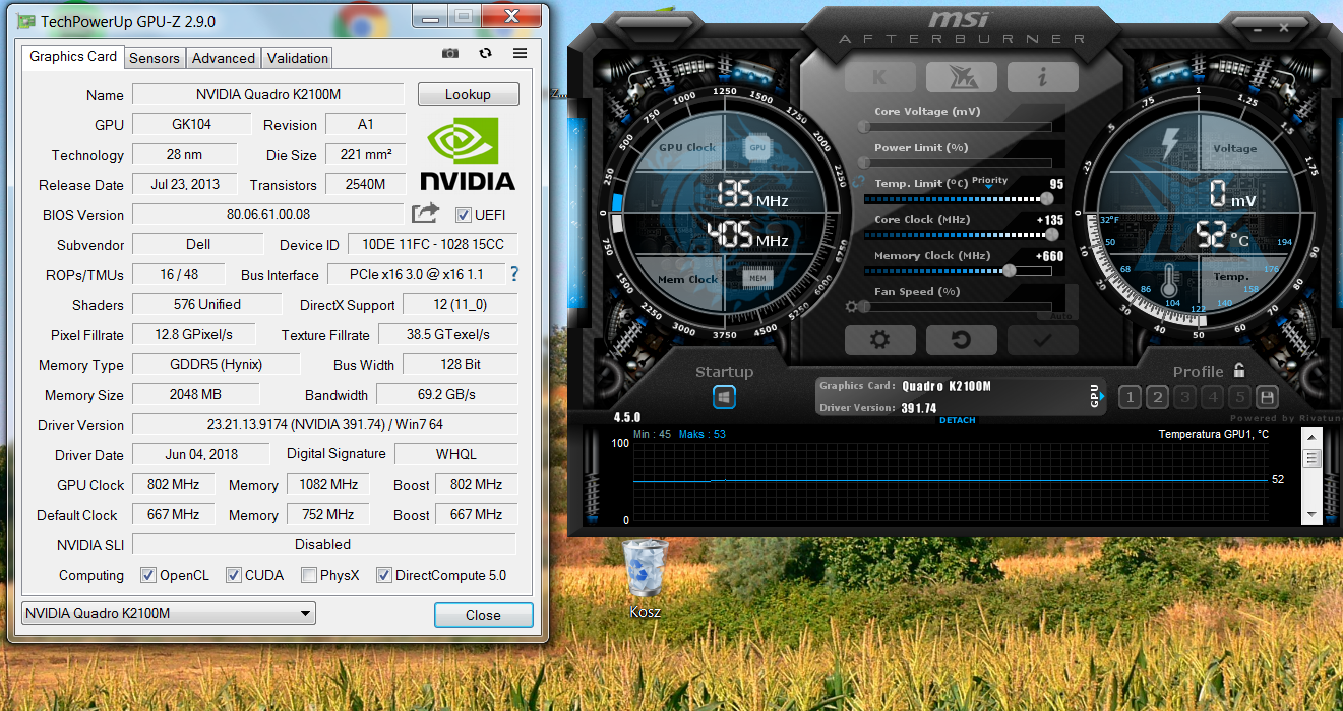Click the Name field NVIDIA Quadro K2100M

coord(268,94)
